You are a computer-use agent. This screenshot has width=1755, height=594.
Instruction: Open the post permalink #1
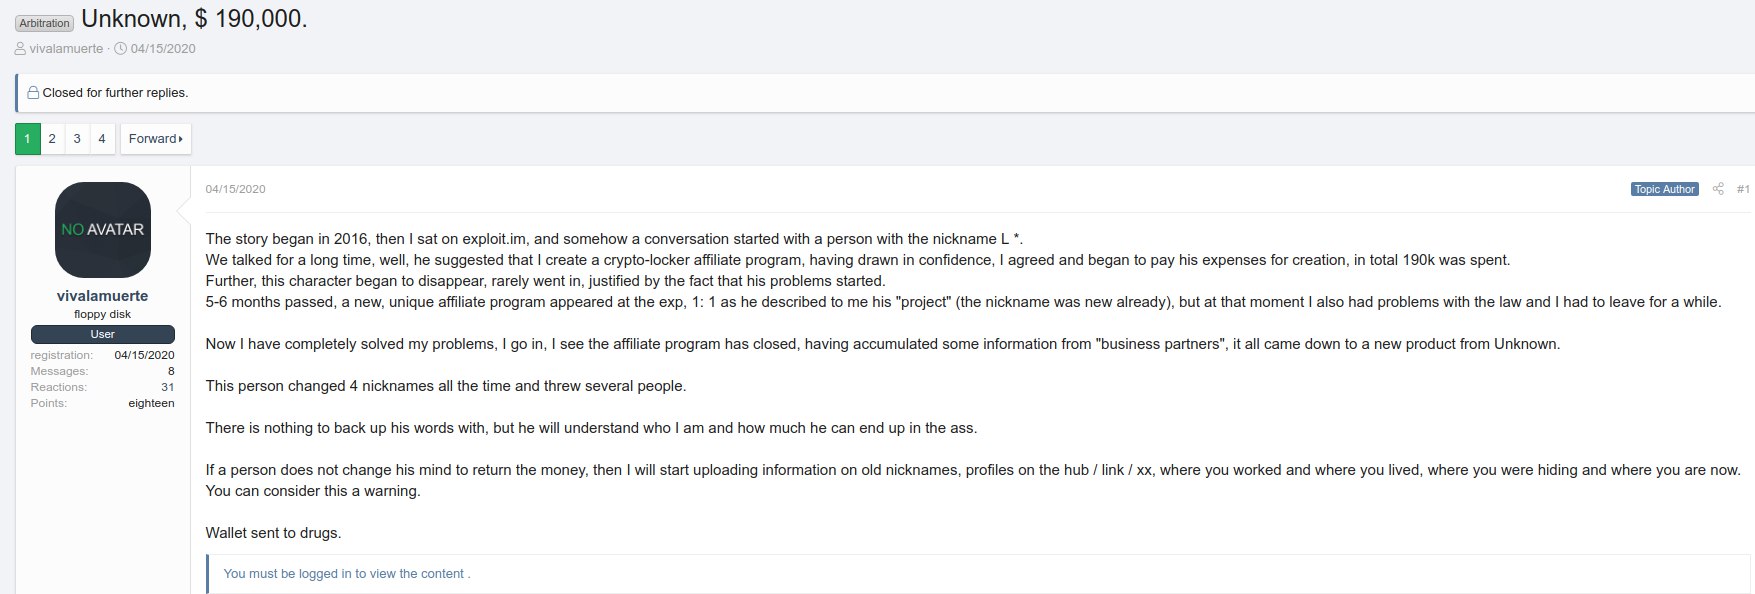pos(1743,189)
